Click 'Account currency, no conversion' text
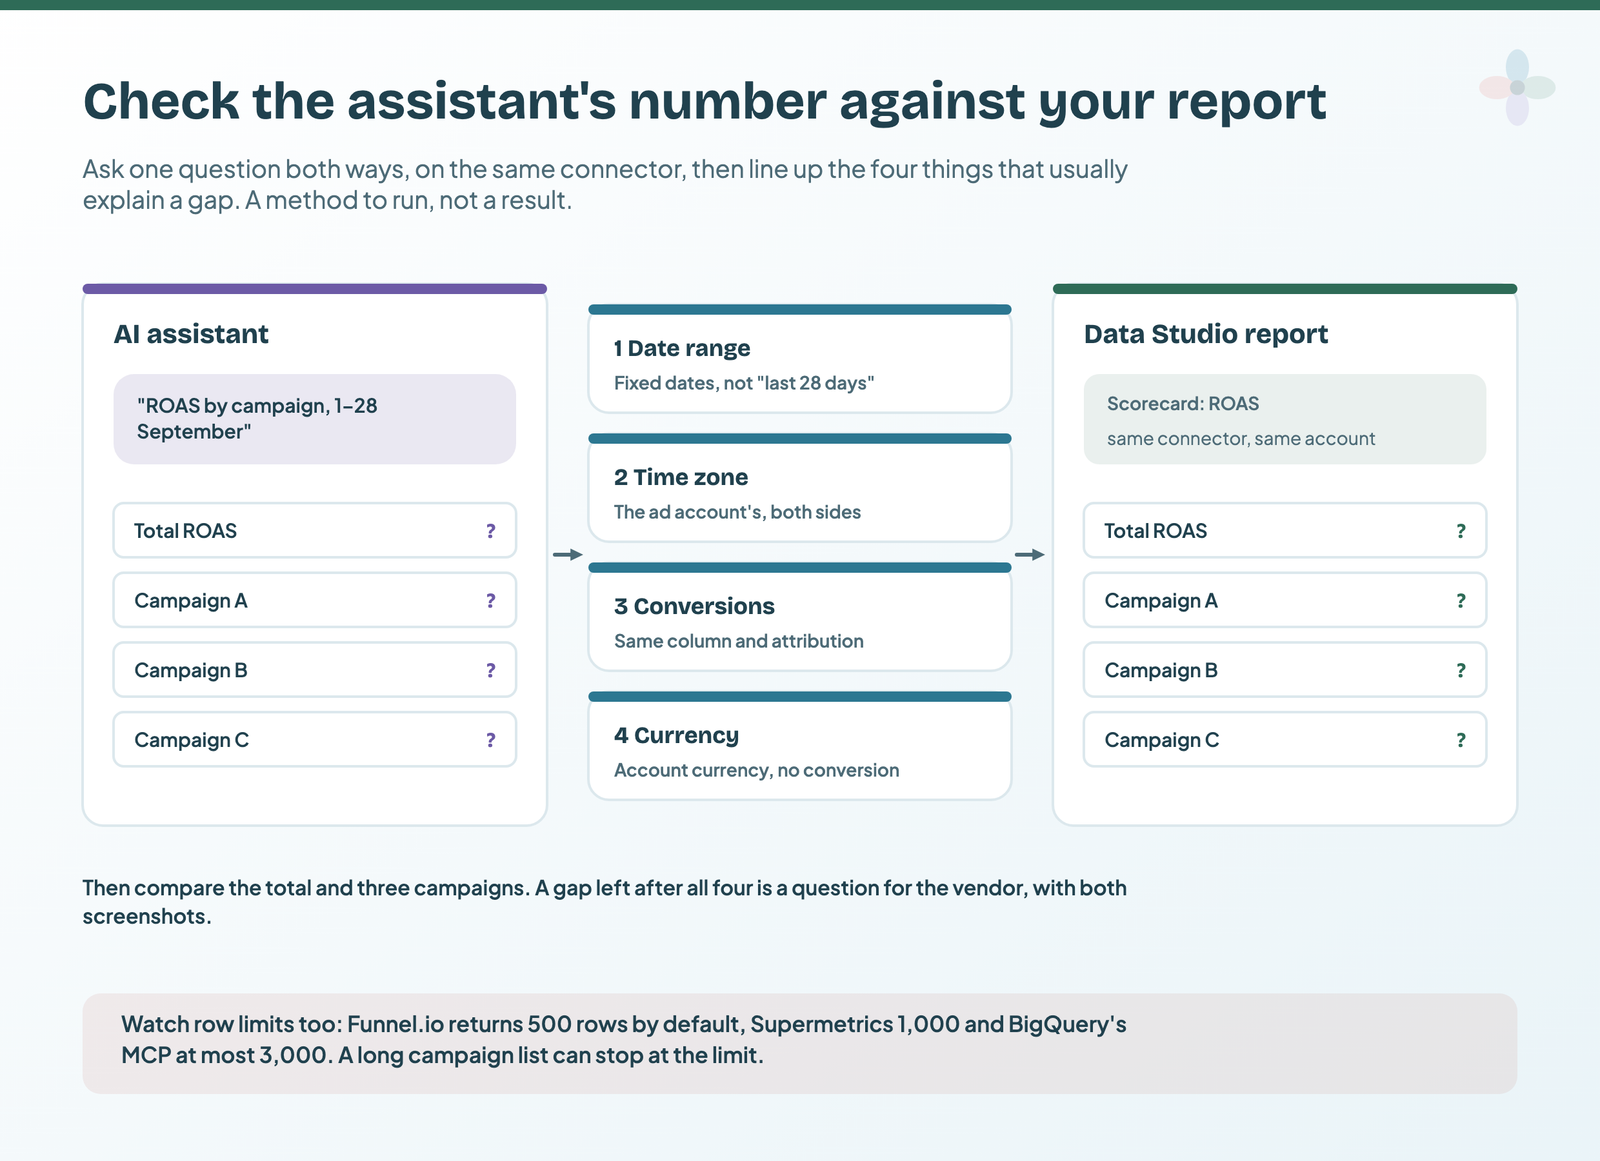1600x1161 pixels. click(x=757, y=770)
